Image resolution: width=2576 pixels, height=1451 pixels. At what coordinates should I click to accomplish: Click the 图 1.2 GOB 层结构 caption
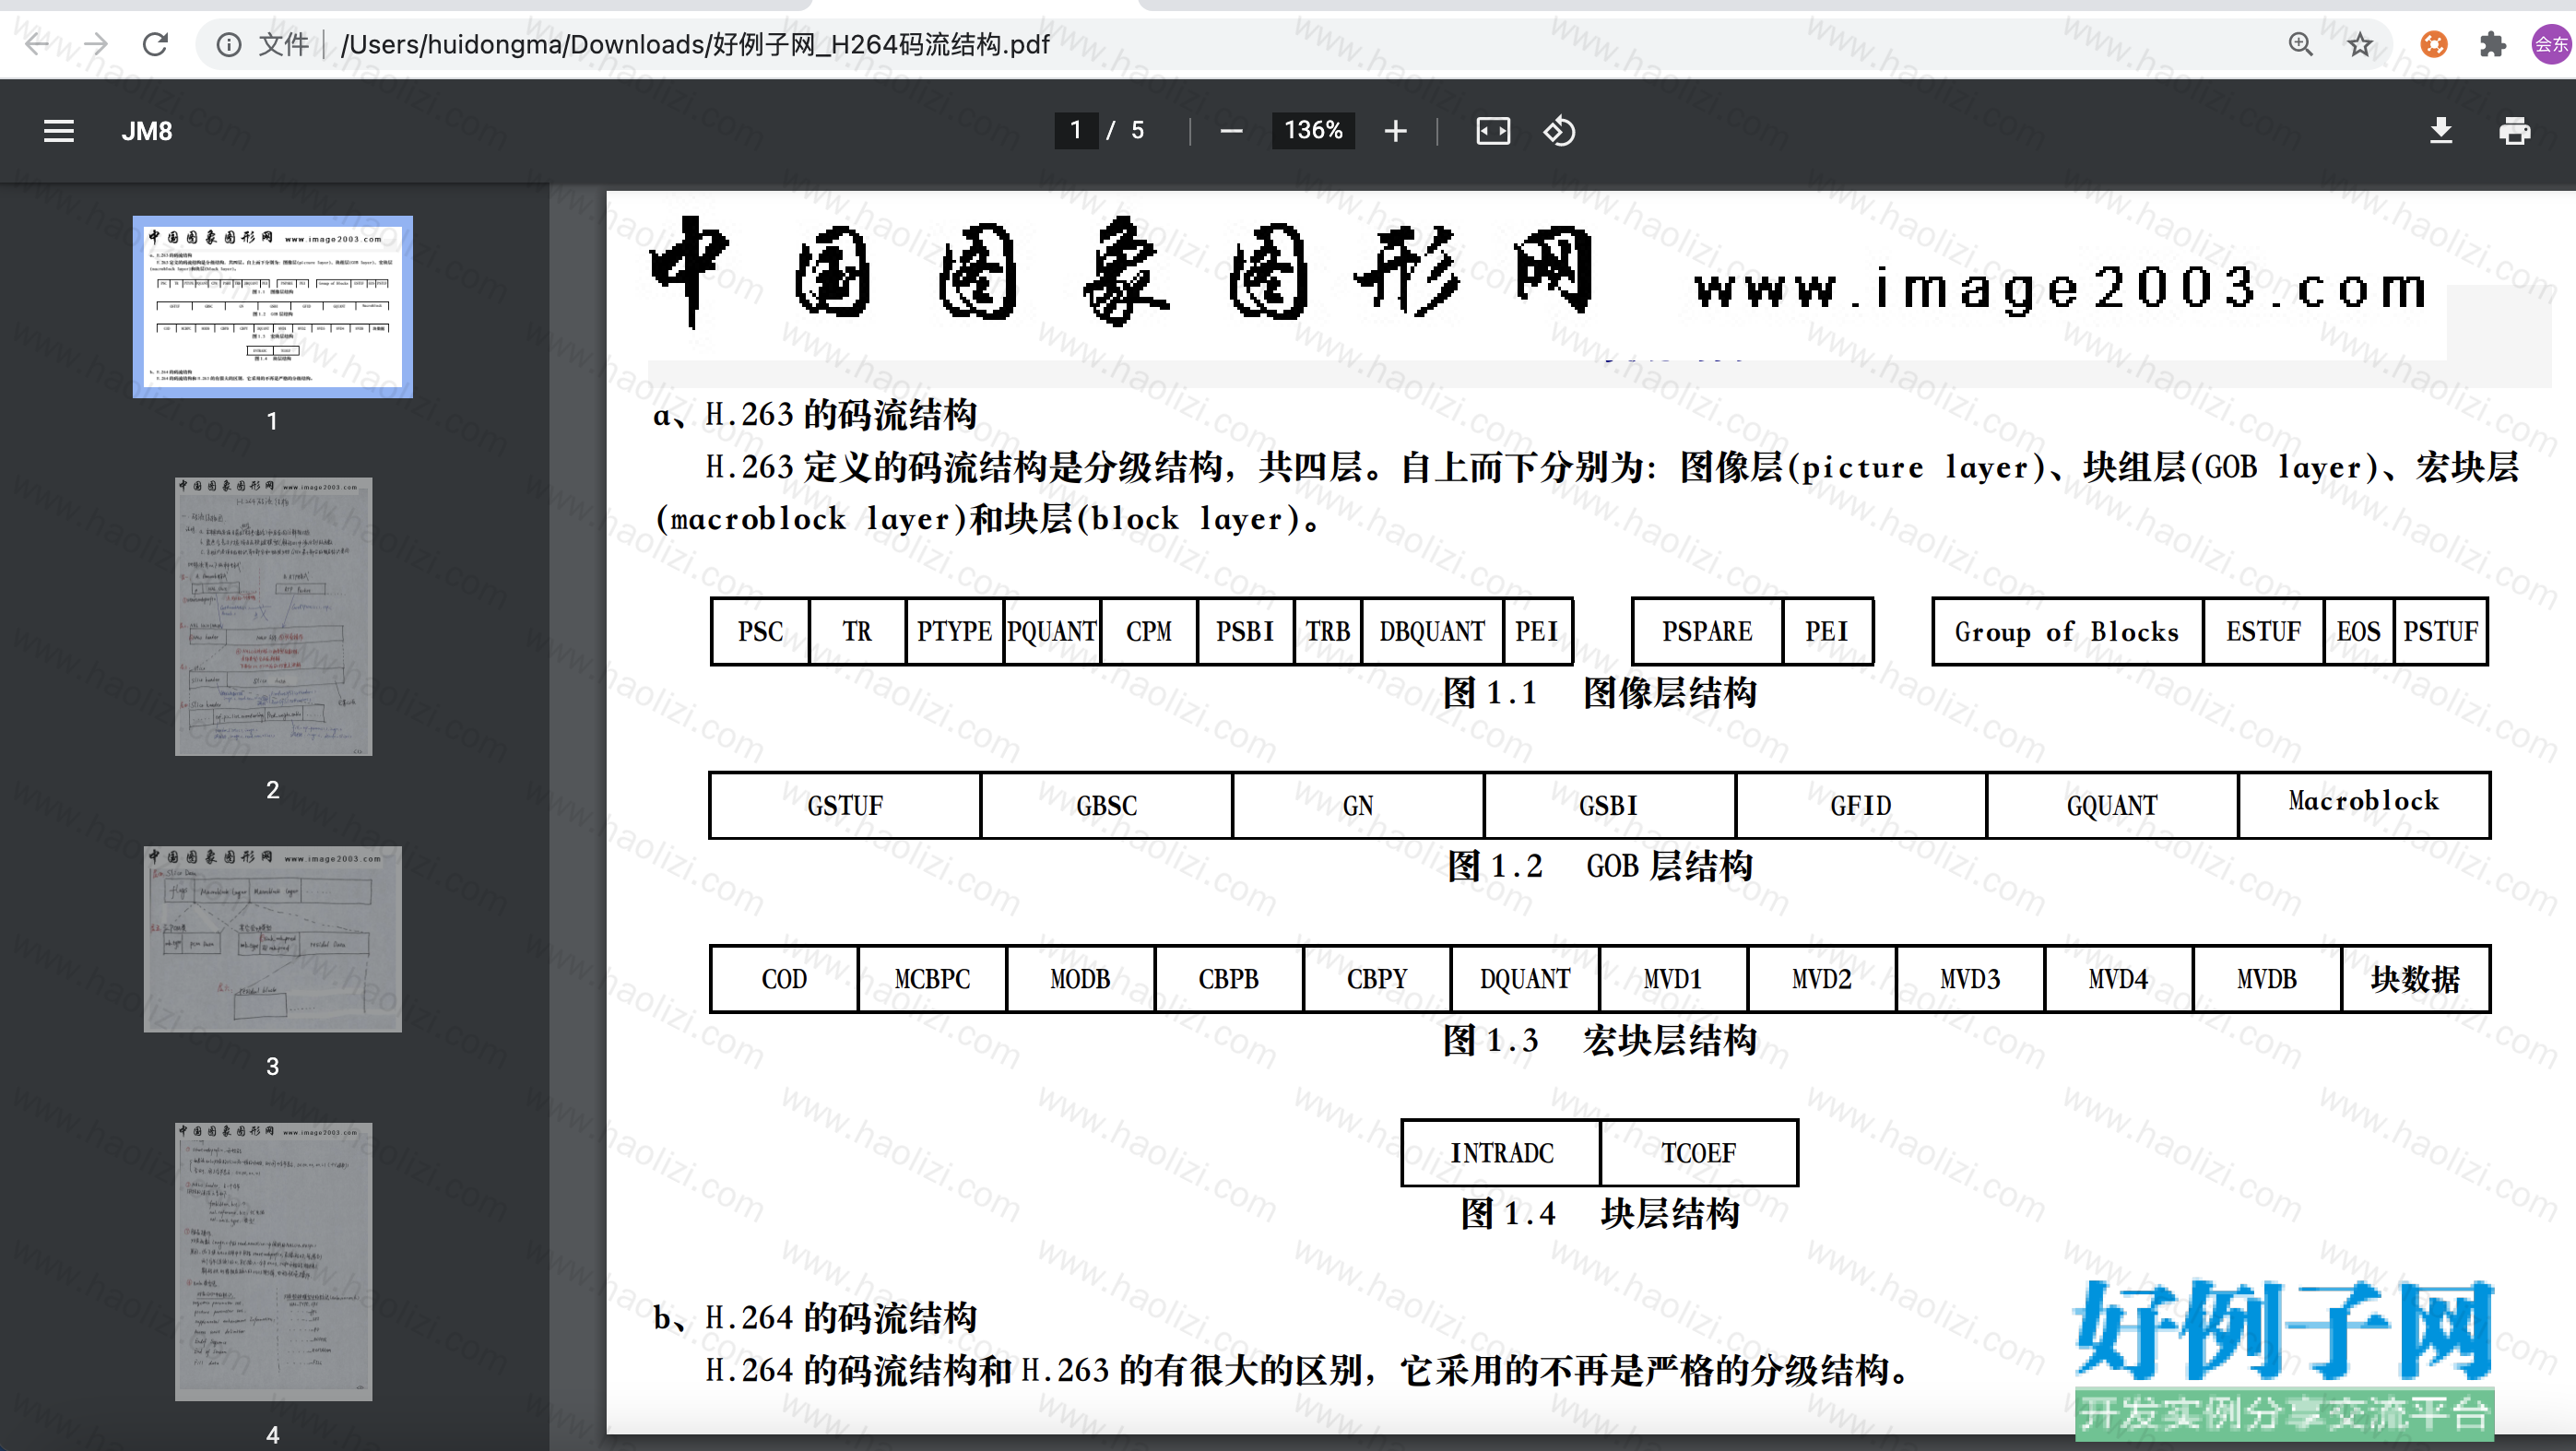(x=1600, y=866)
